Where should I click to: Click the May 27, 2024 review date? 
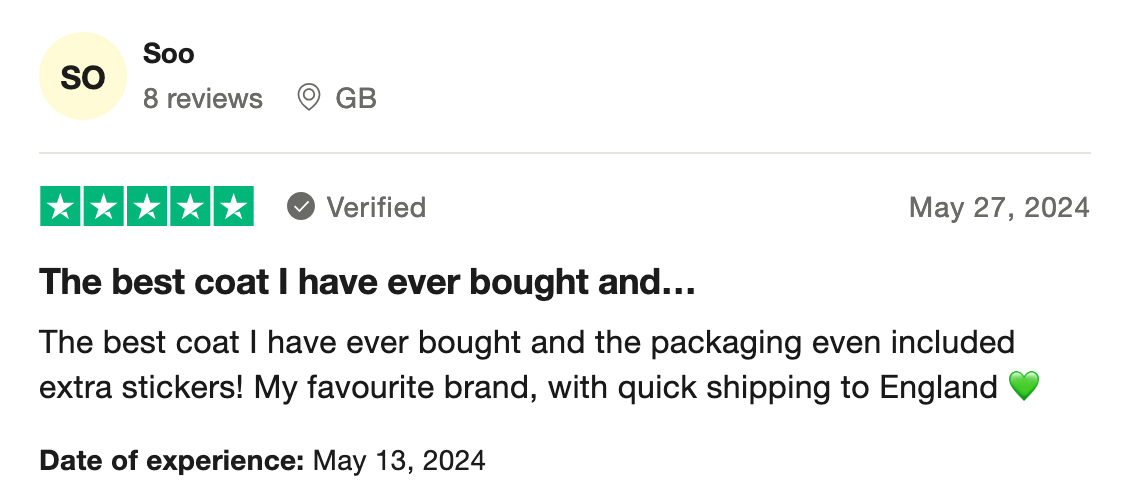pyautogui.click(x=998, y=207)
